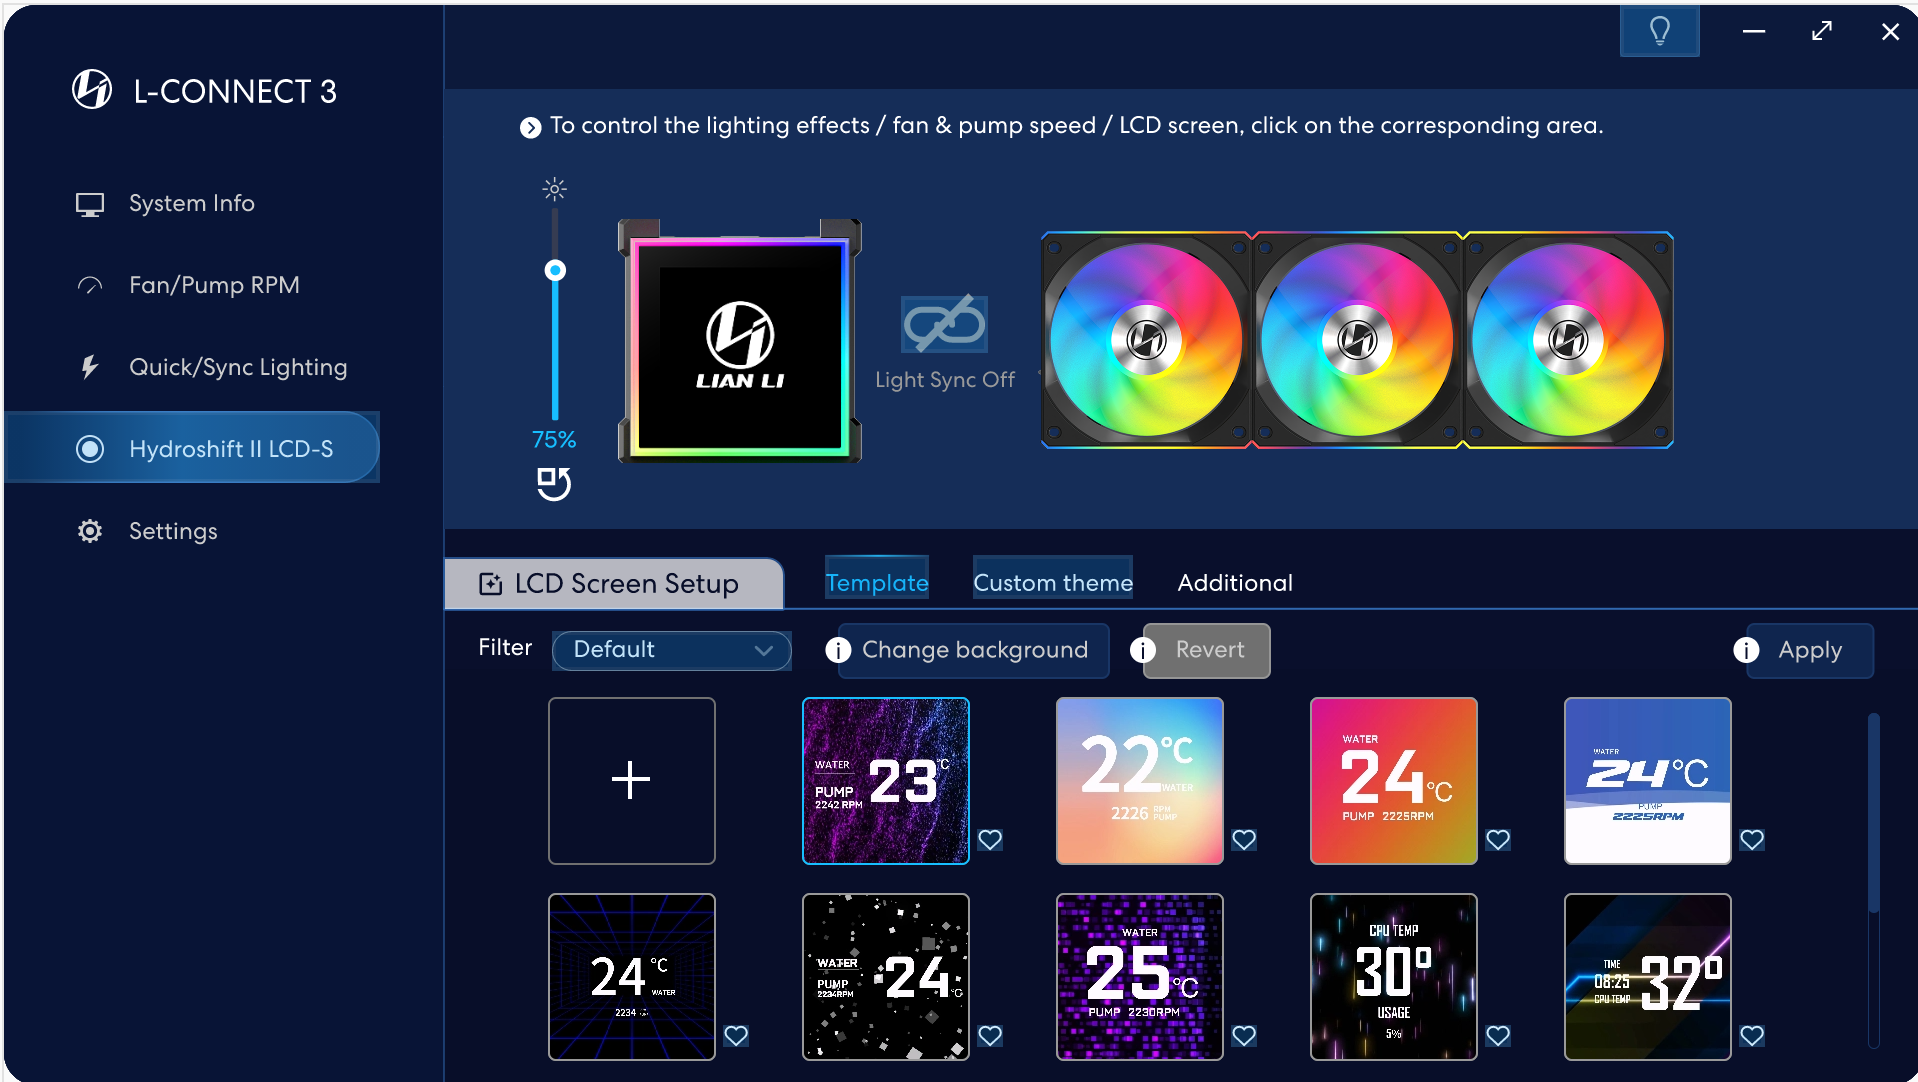
Task: Click the Apply button
Action: pyautogui.click(x=1810, y=650)
